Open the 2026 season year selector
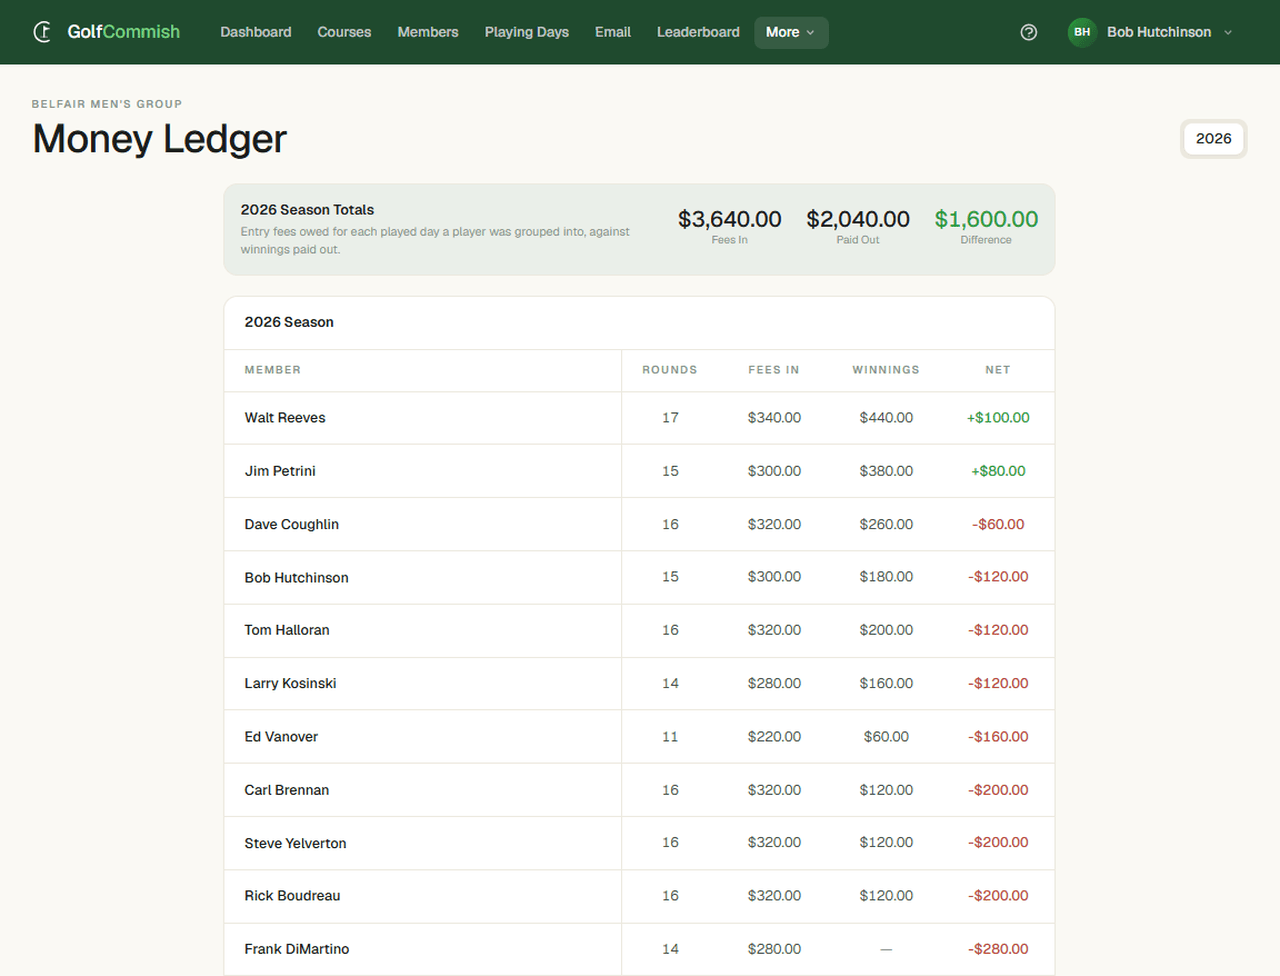This screenshot has height=976, width=1280. point(1213,139)
